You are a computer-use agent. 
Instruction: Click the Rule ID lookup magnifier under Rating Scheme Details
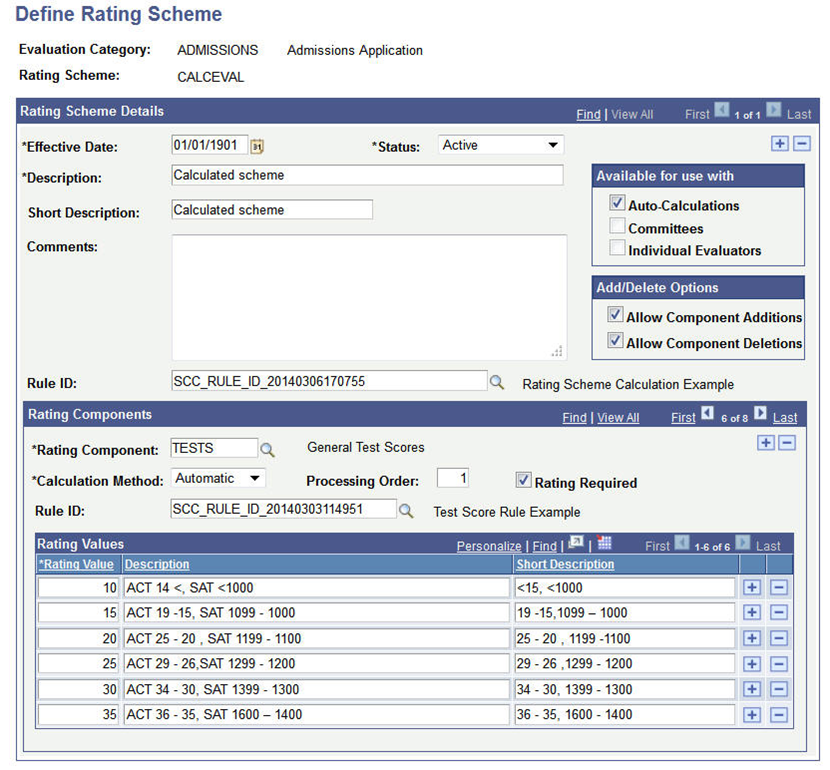pyautogui.click(x=497, y=383)
